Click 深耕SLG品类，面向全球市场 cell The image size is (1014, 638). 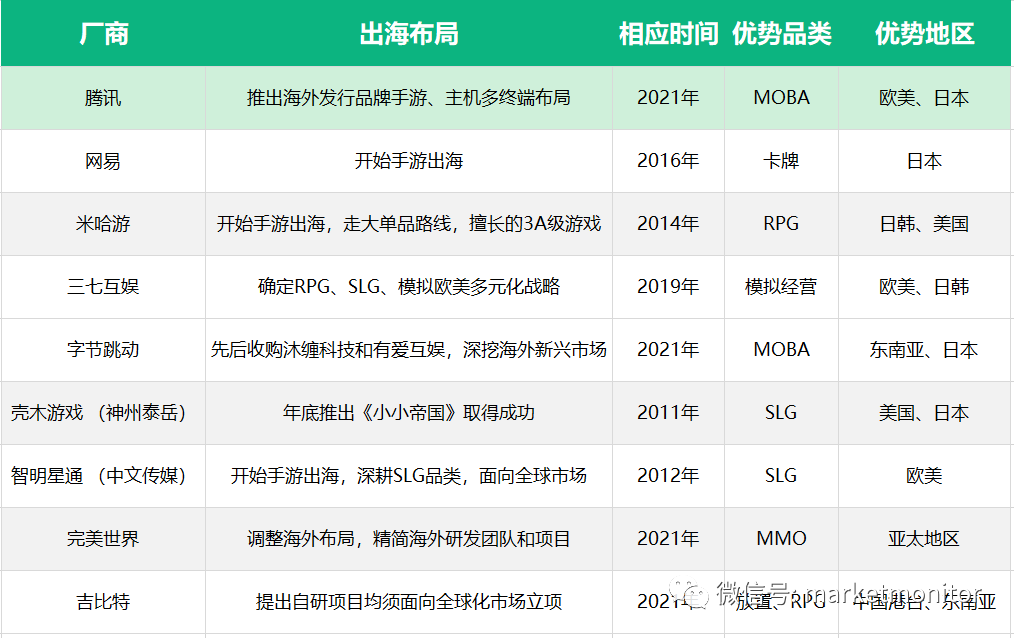point(409,476)
